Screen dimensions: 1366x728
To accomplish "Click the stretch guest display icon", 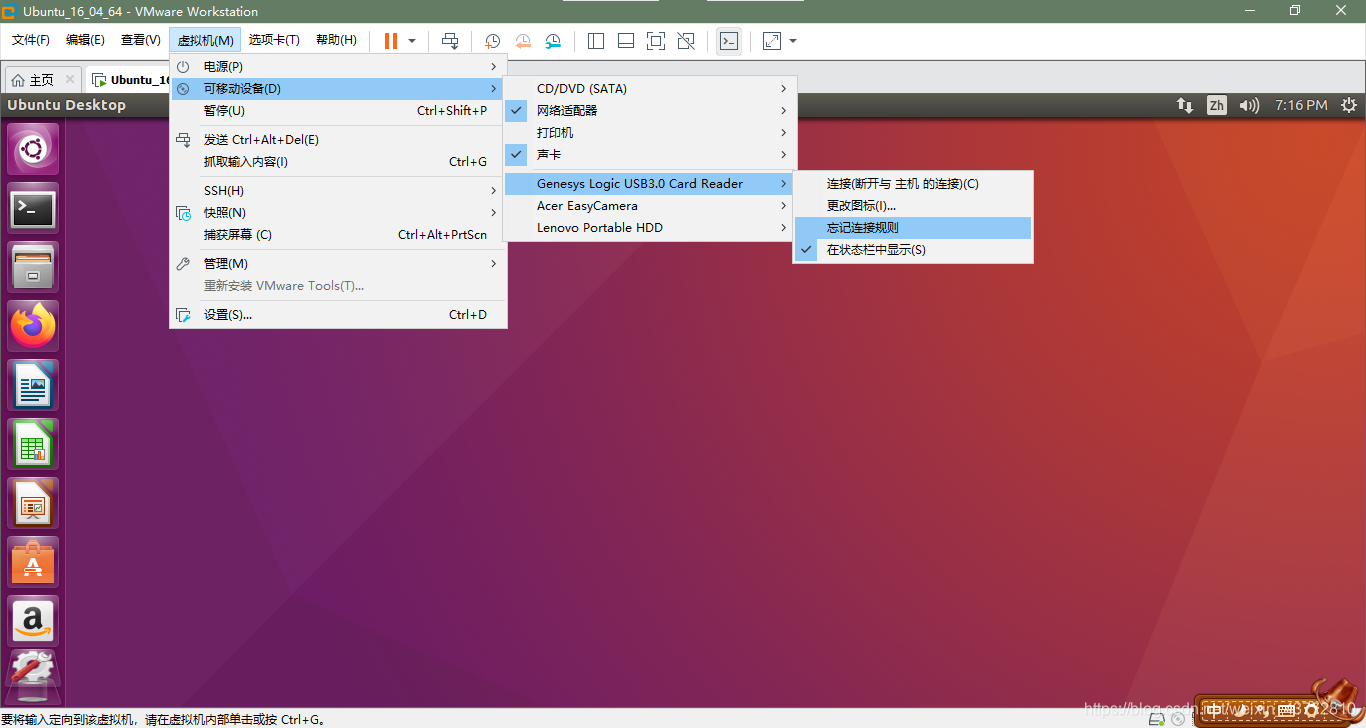I will click(x=772, y=41).
